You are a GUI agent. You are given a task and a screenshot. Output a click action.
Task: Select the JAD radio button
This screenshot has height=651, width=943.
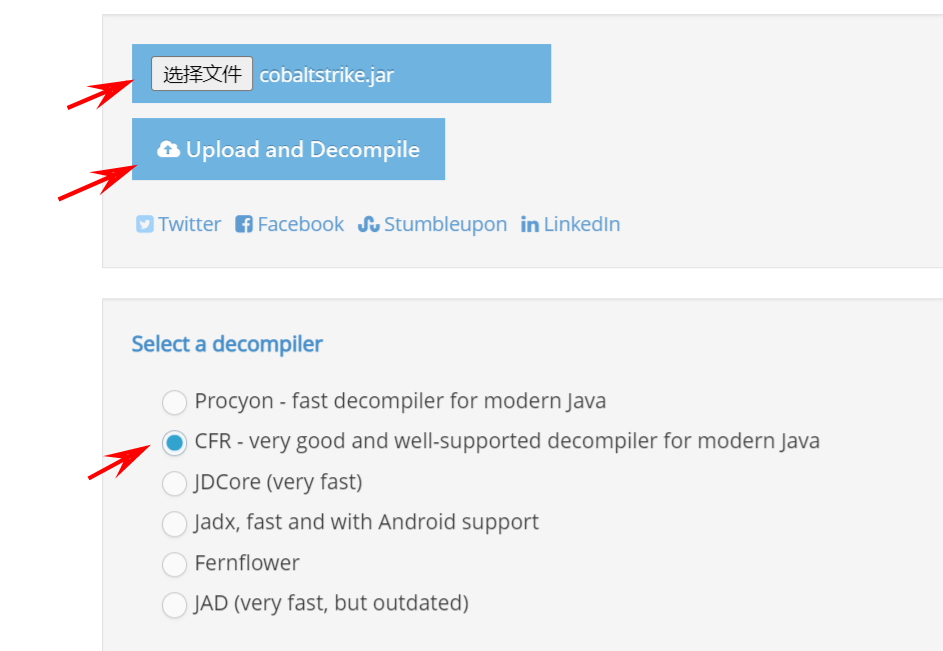(x=175, y=604)
